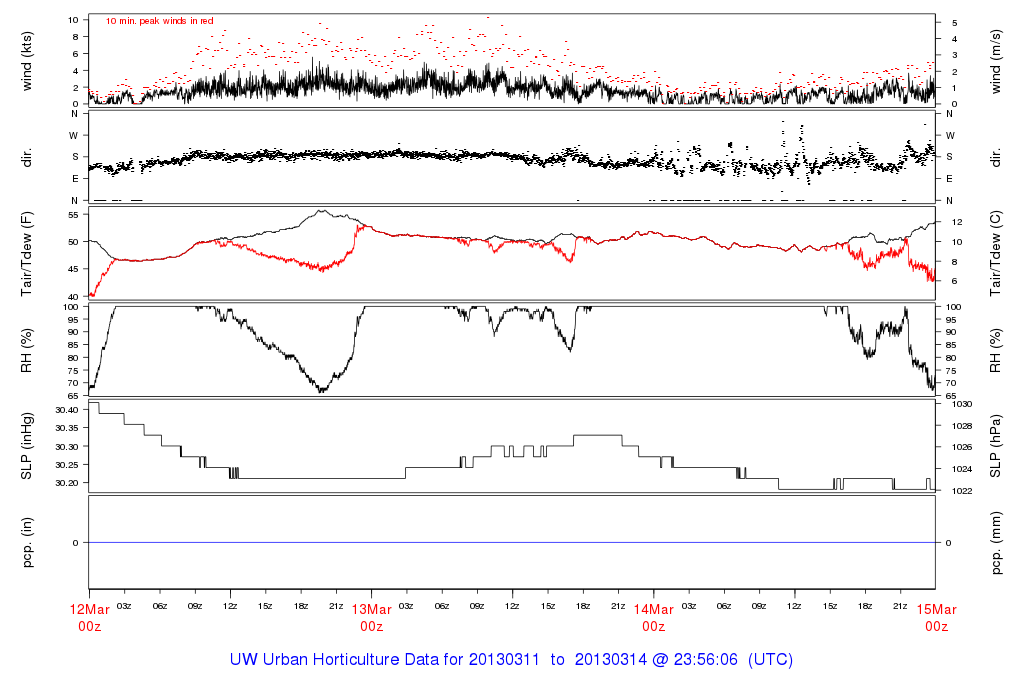Click the '21z' tick after 14Mar

pos(900,606)
